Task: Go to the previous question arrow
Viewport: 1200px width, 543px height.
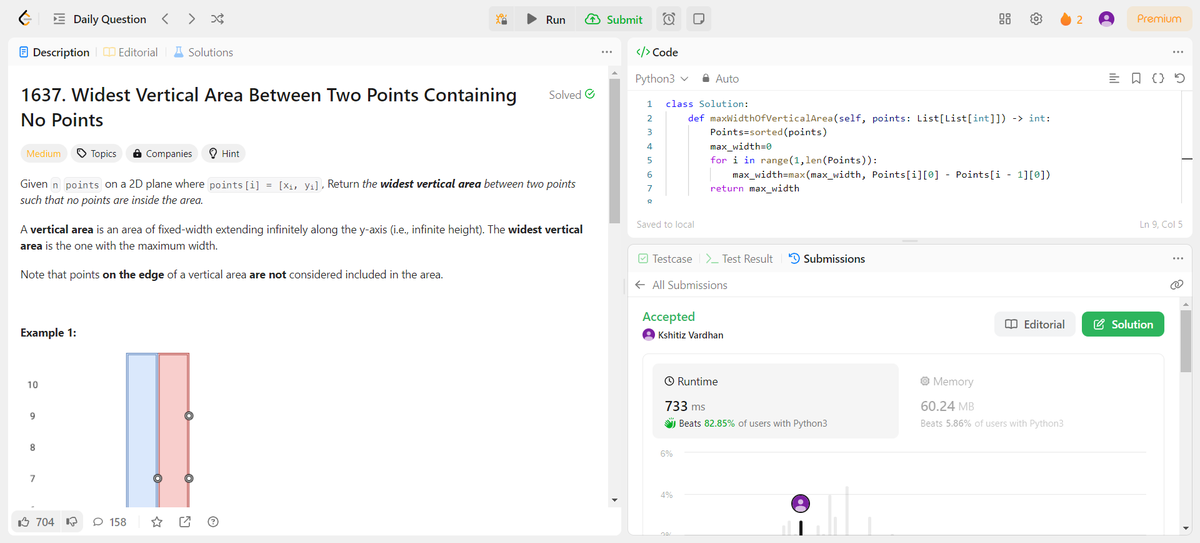Action: click(166, 19)
